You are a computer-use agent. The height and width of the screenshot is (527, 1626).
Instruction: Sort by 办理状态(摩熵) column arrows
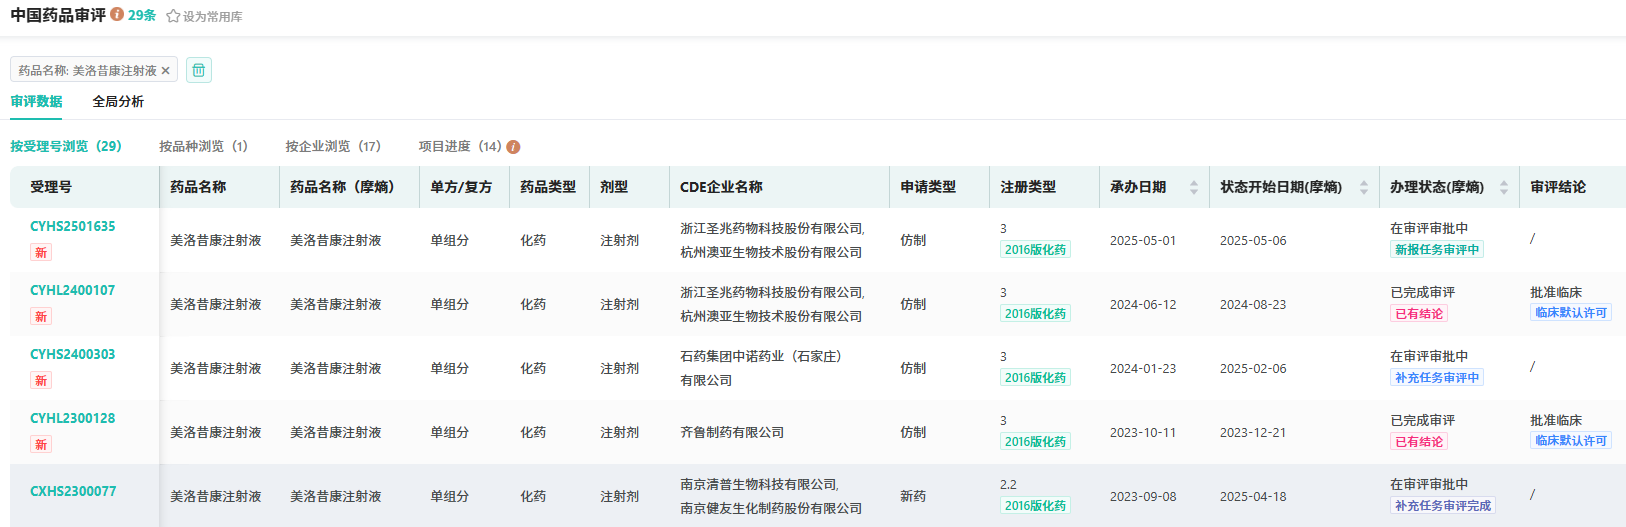(x=1503, y=187)
